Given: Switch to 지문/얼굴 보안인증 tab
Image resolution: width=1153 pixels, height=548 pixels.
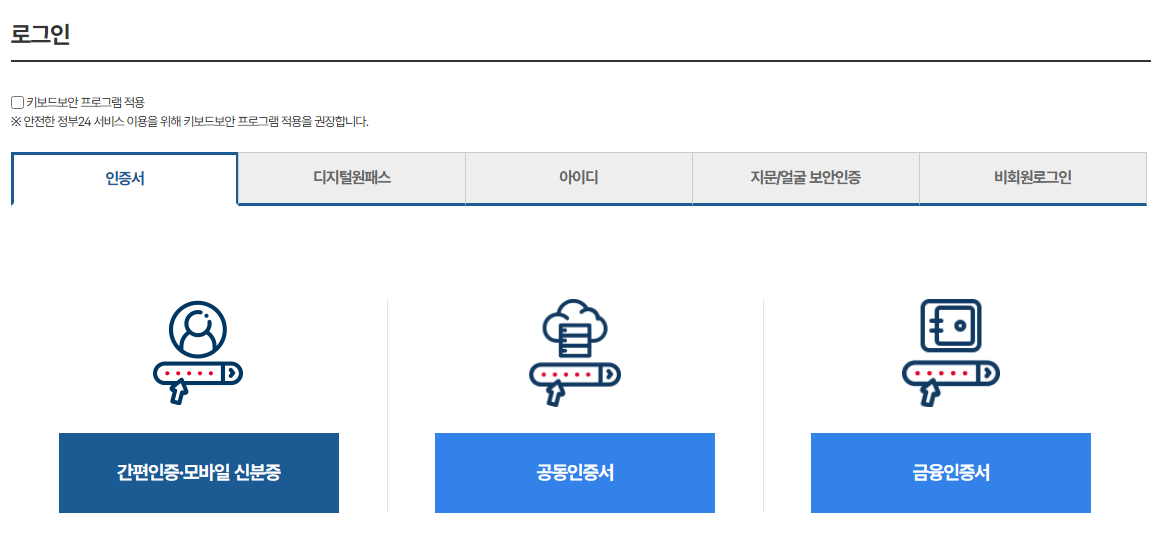Looking at the screenshot, I should (806, 178).
